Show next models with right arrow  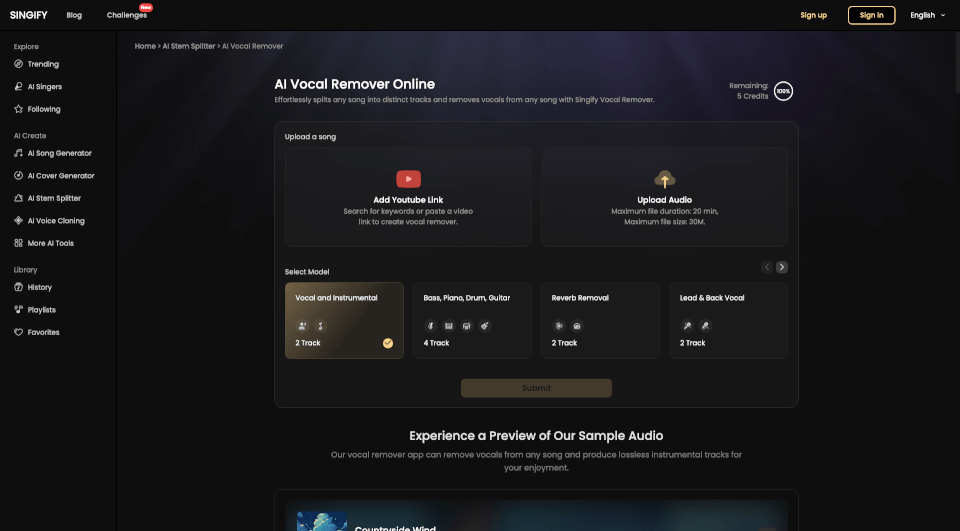pos(782,267)
